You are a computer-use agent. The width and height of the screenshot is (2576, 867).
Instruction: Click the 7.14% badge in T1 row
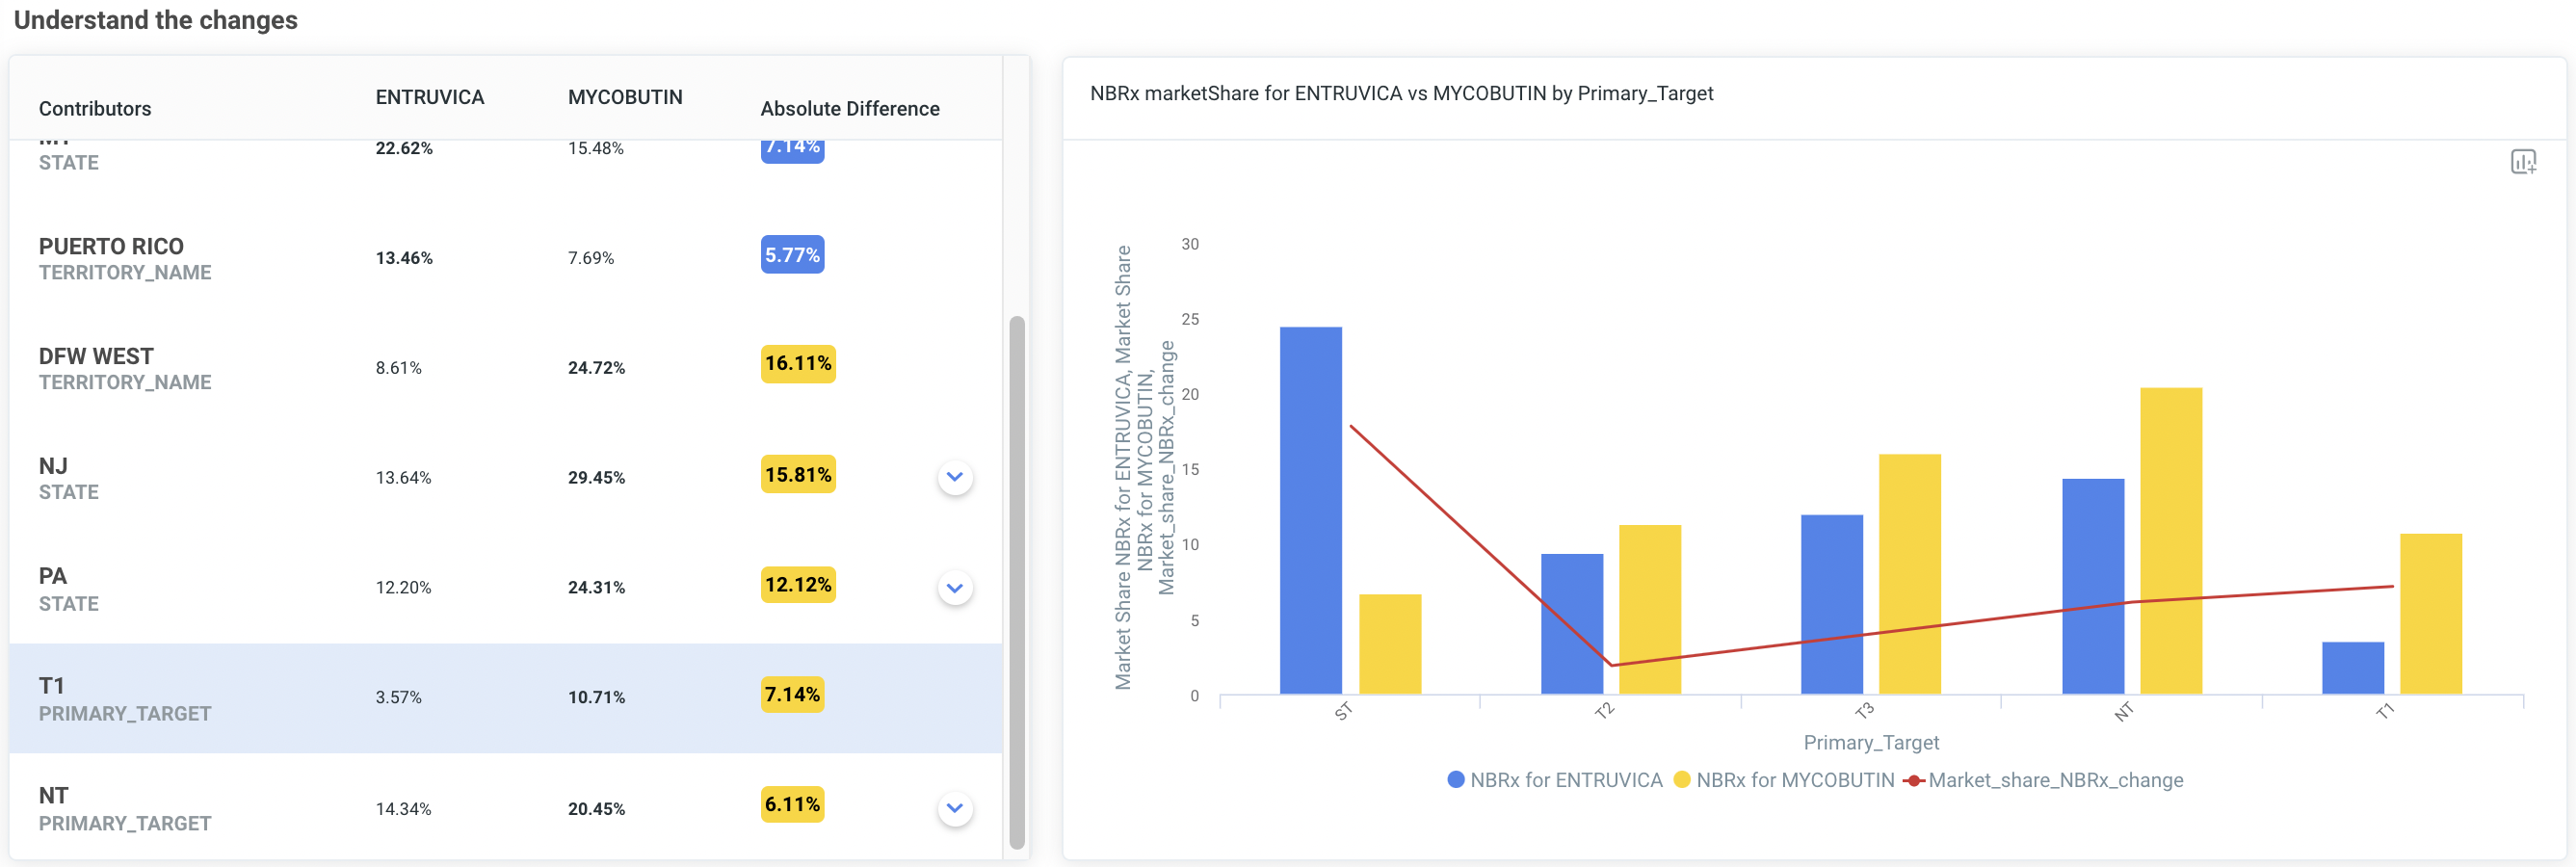click(x=792, y=695)
